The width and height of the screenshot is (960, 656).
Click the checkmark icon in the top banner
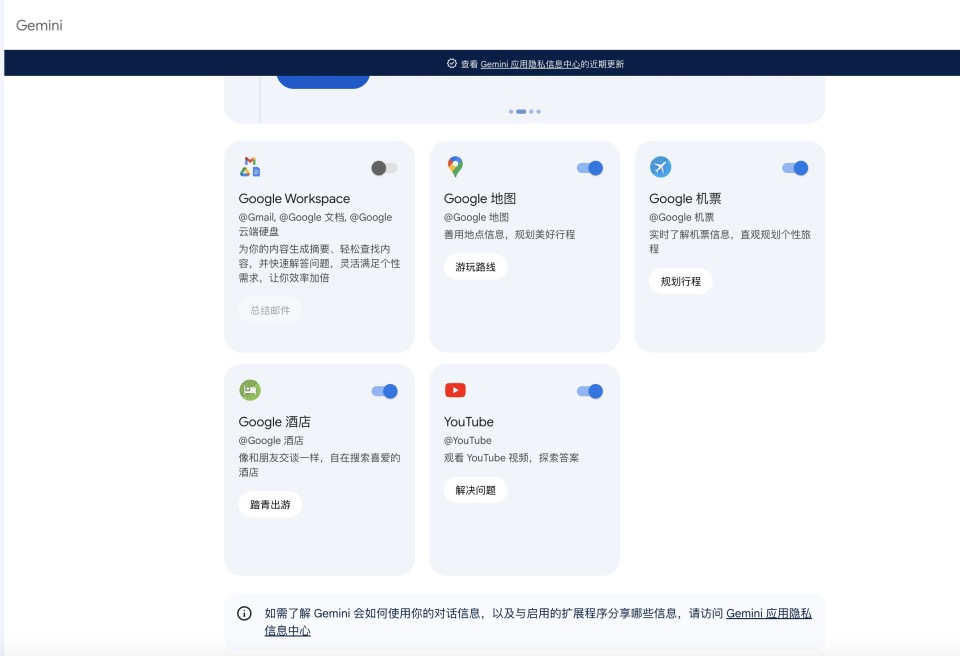(x=452, y=62)
